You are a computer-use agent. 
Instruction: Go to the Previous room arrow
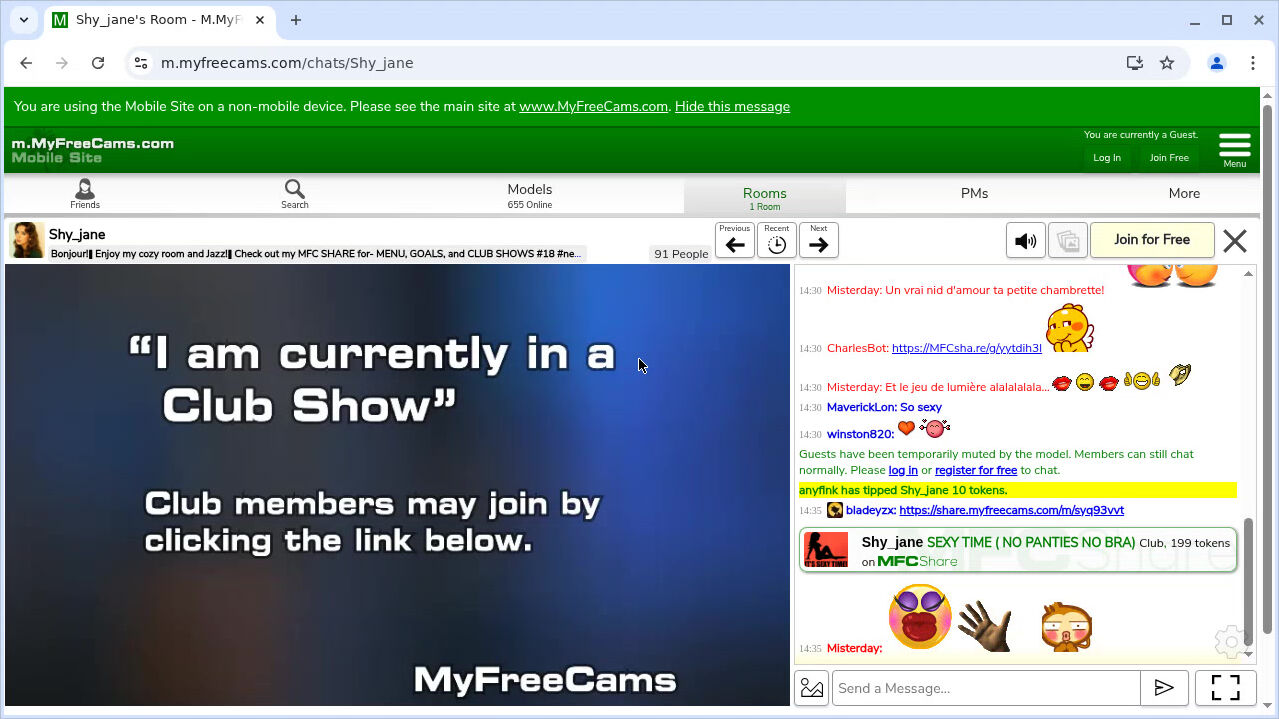pyautogui.click(x=735, y=241)
